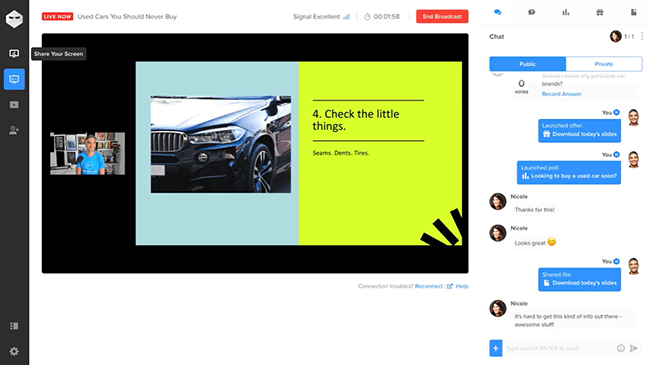Click the Record Answer link

pos(561,94)
